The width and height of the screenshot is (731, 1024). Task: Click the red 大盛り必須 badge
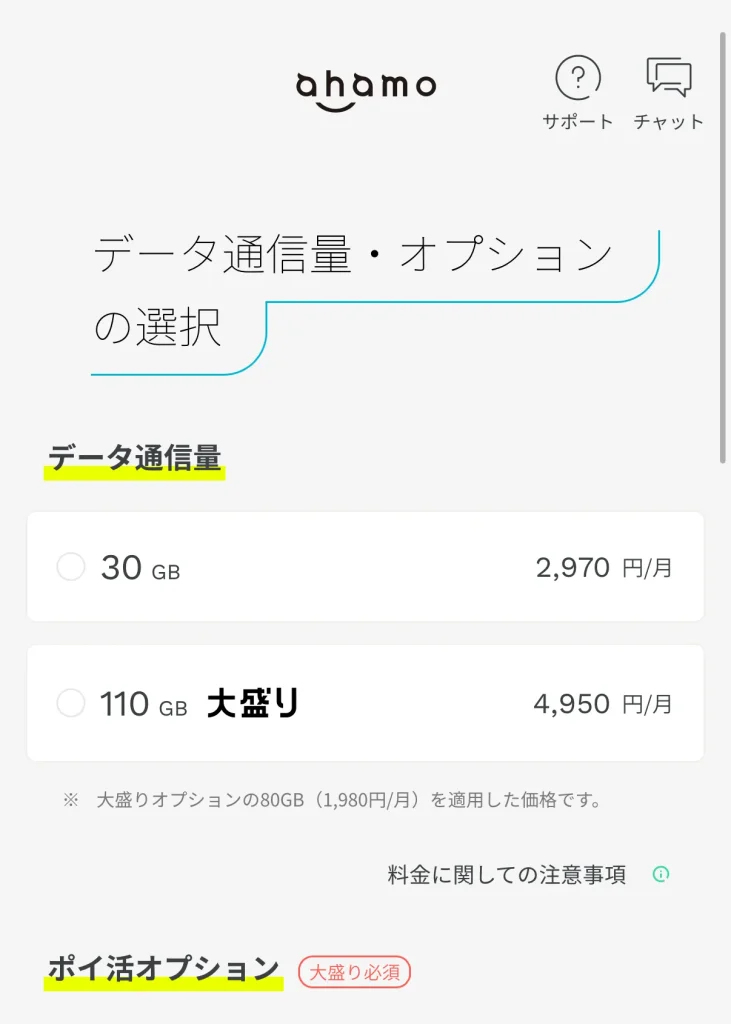click(355, 971)
